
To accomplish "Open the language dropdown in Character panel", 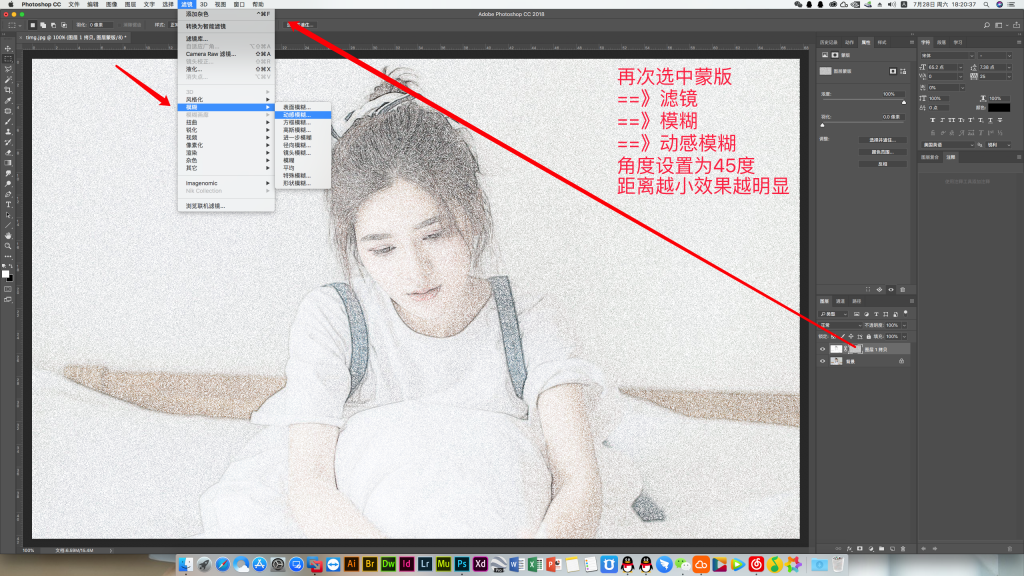I will (948, 145).
